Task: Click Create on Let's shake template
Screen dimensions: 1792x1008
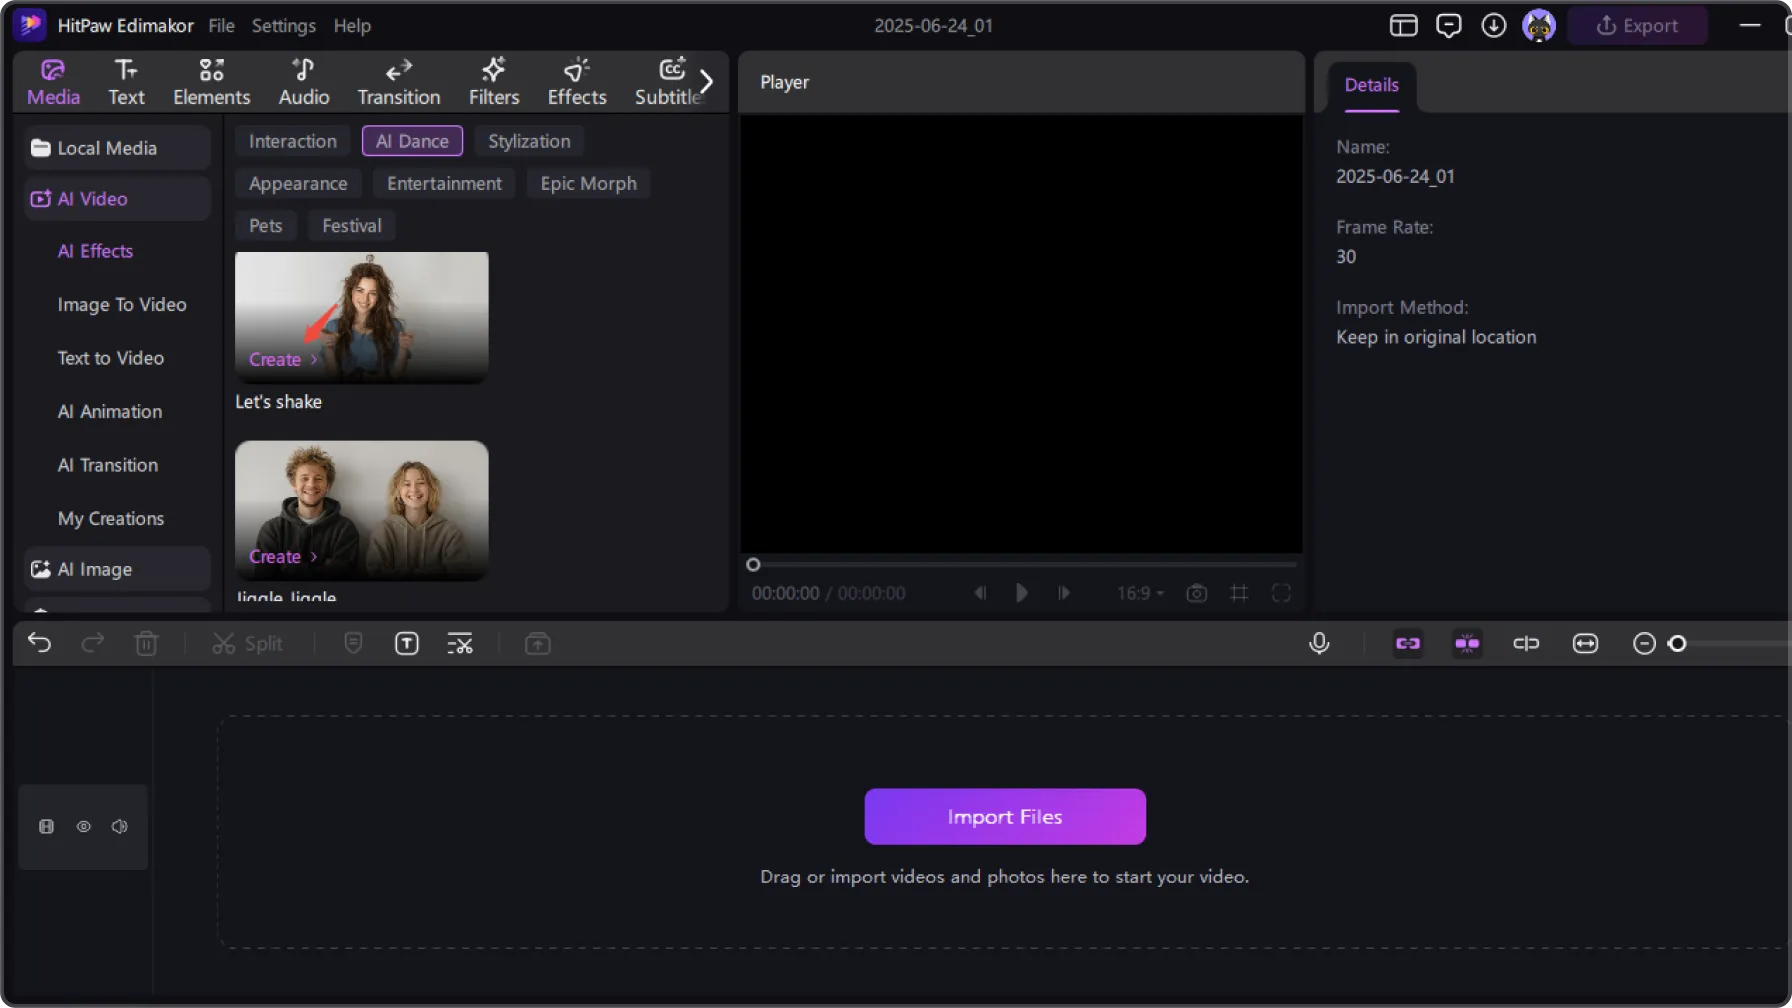Action: pyautogui.click(x=283, y=360)
